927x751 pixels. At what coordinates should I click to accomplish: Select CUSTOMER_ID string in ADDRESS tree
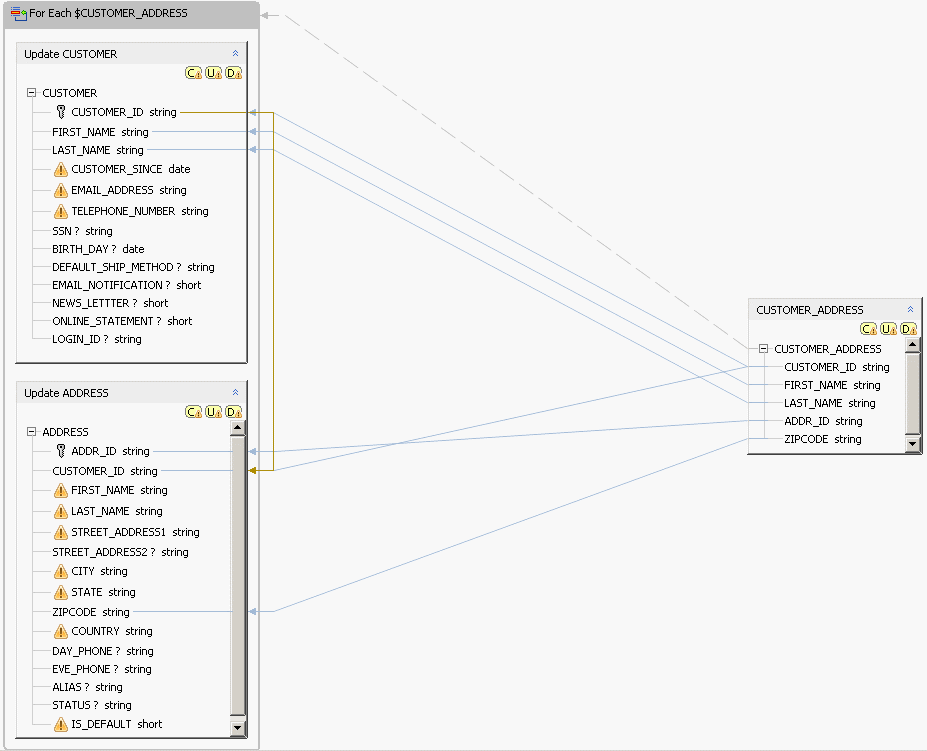click(x=105, y=471)
